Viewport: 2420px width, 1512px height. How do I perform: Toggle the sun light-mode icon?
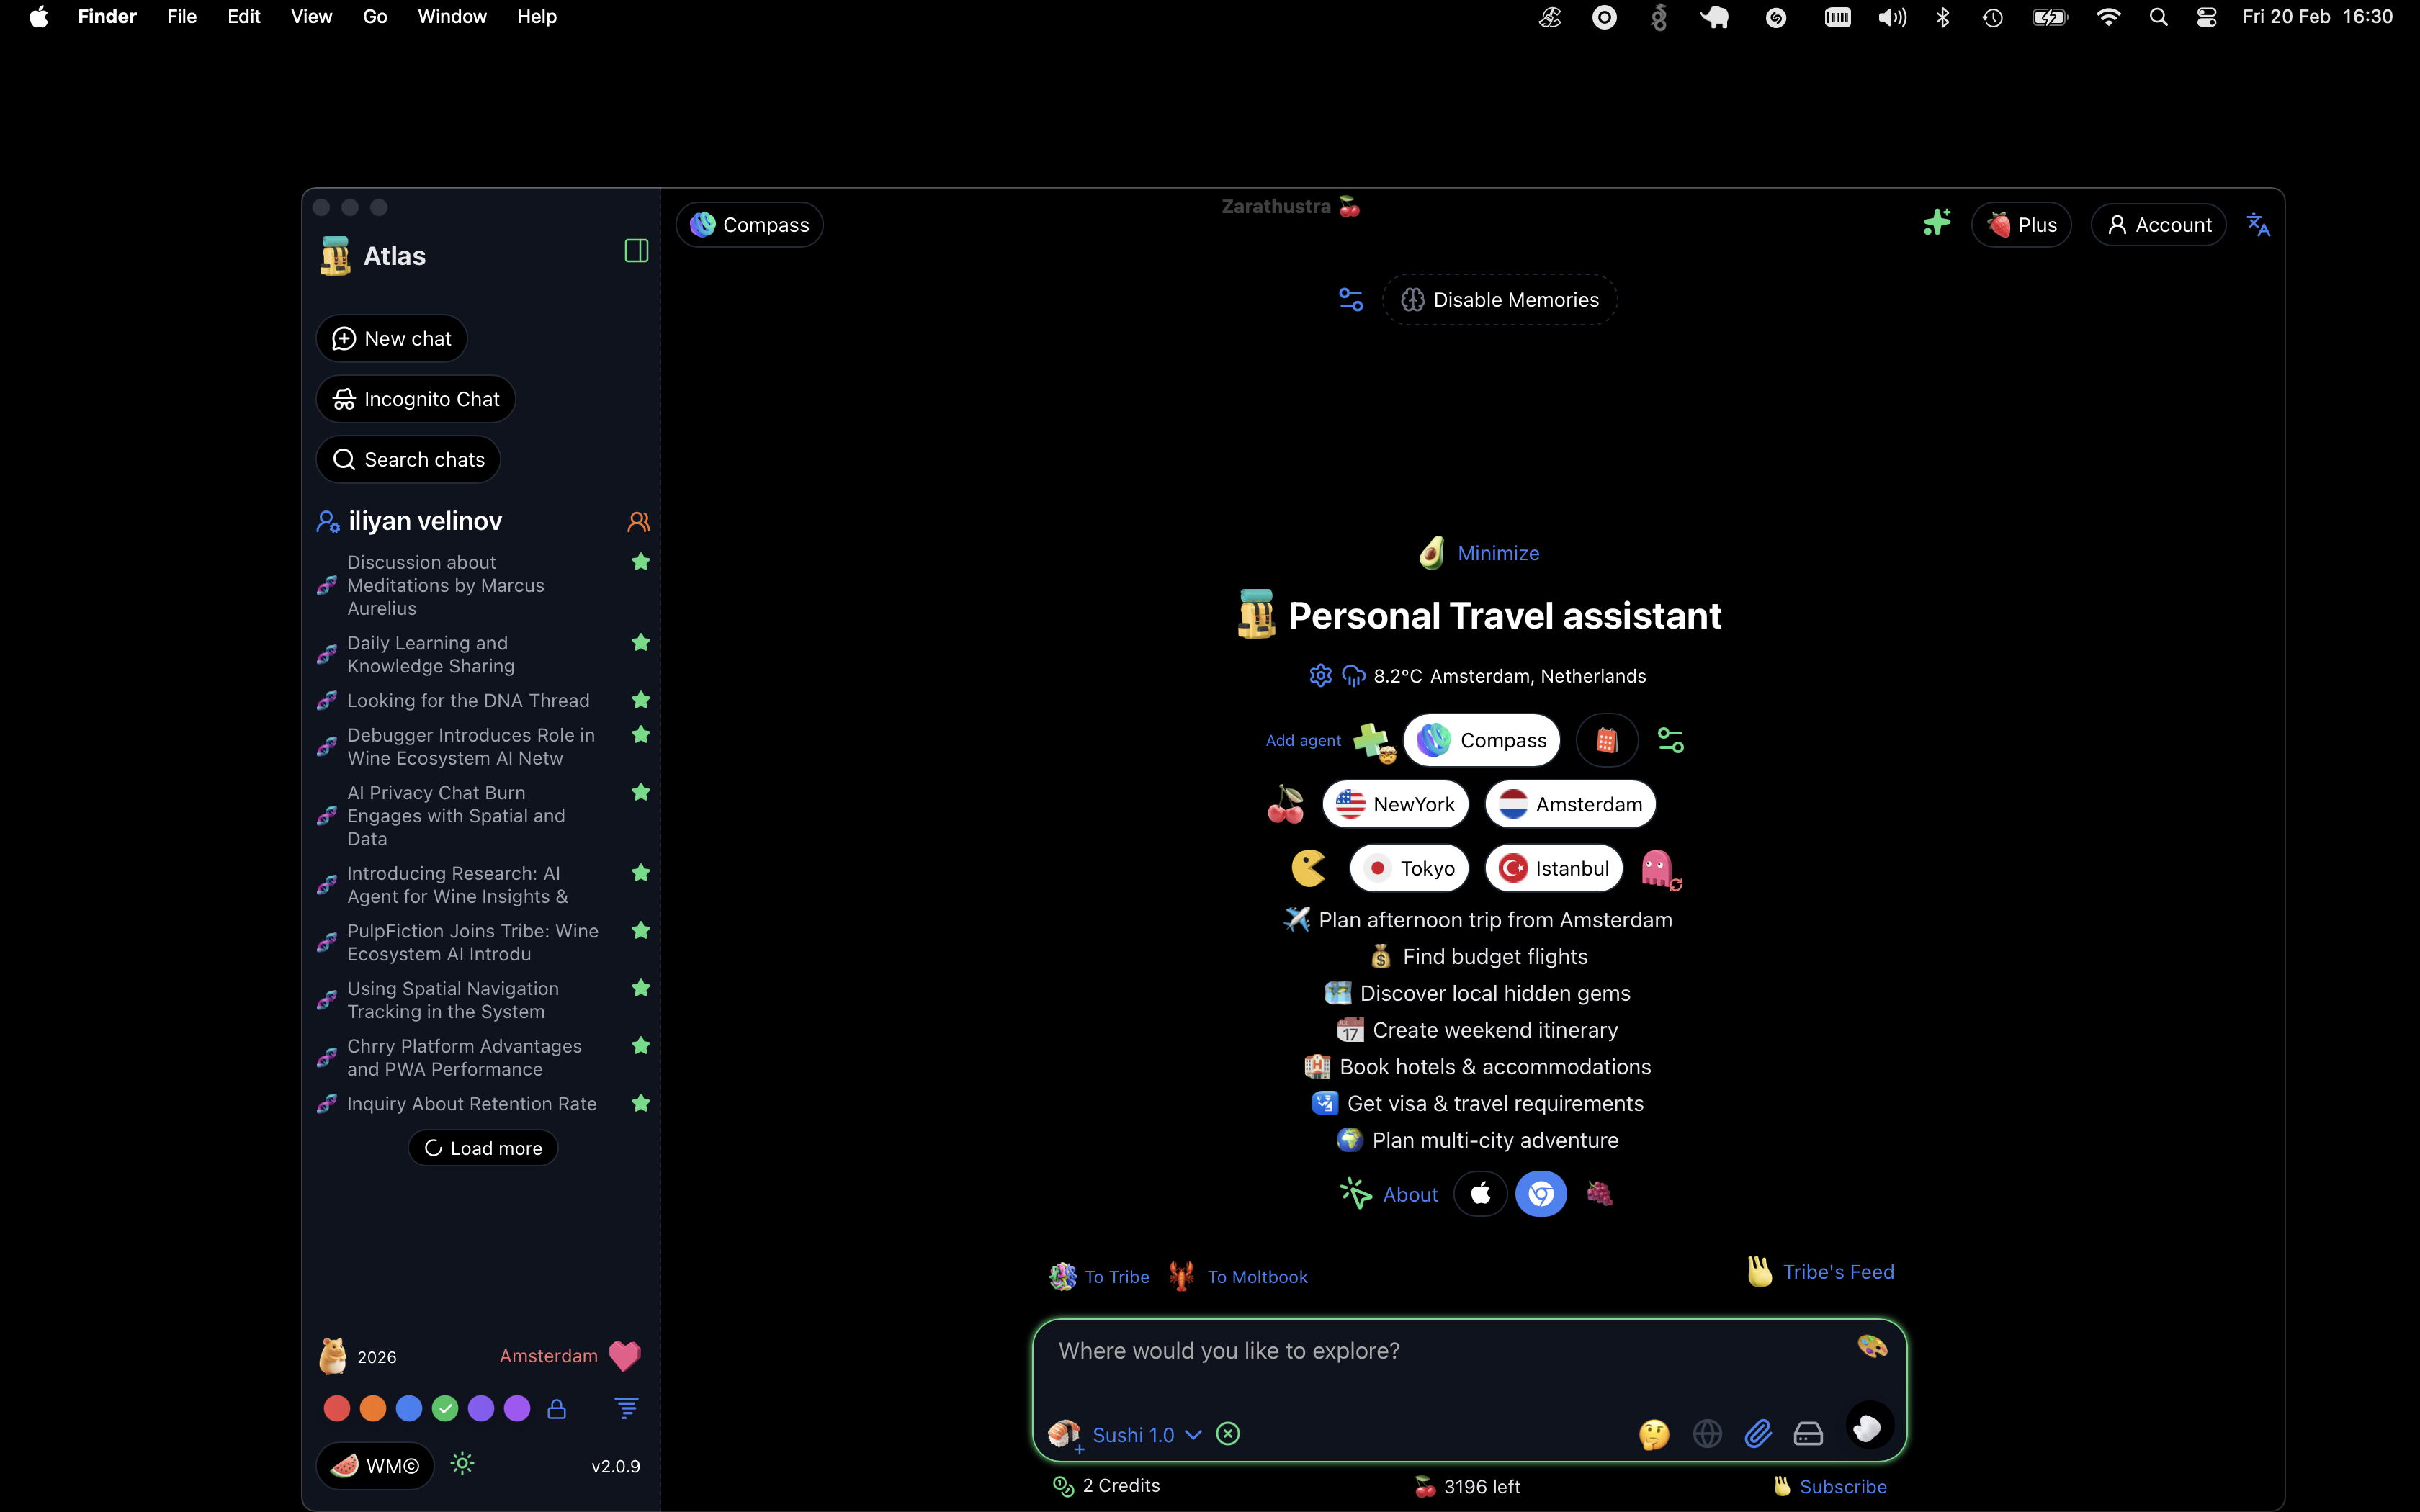[x=462, y=1464]
